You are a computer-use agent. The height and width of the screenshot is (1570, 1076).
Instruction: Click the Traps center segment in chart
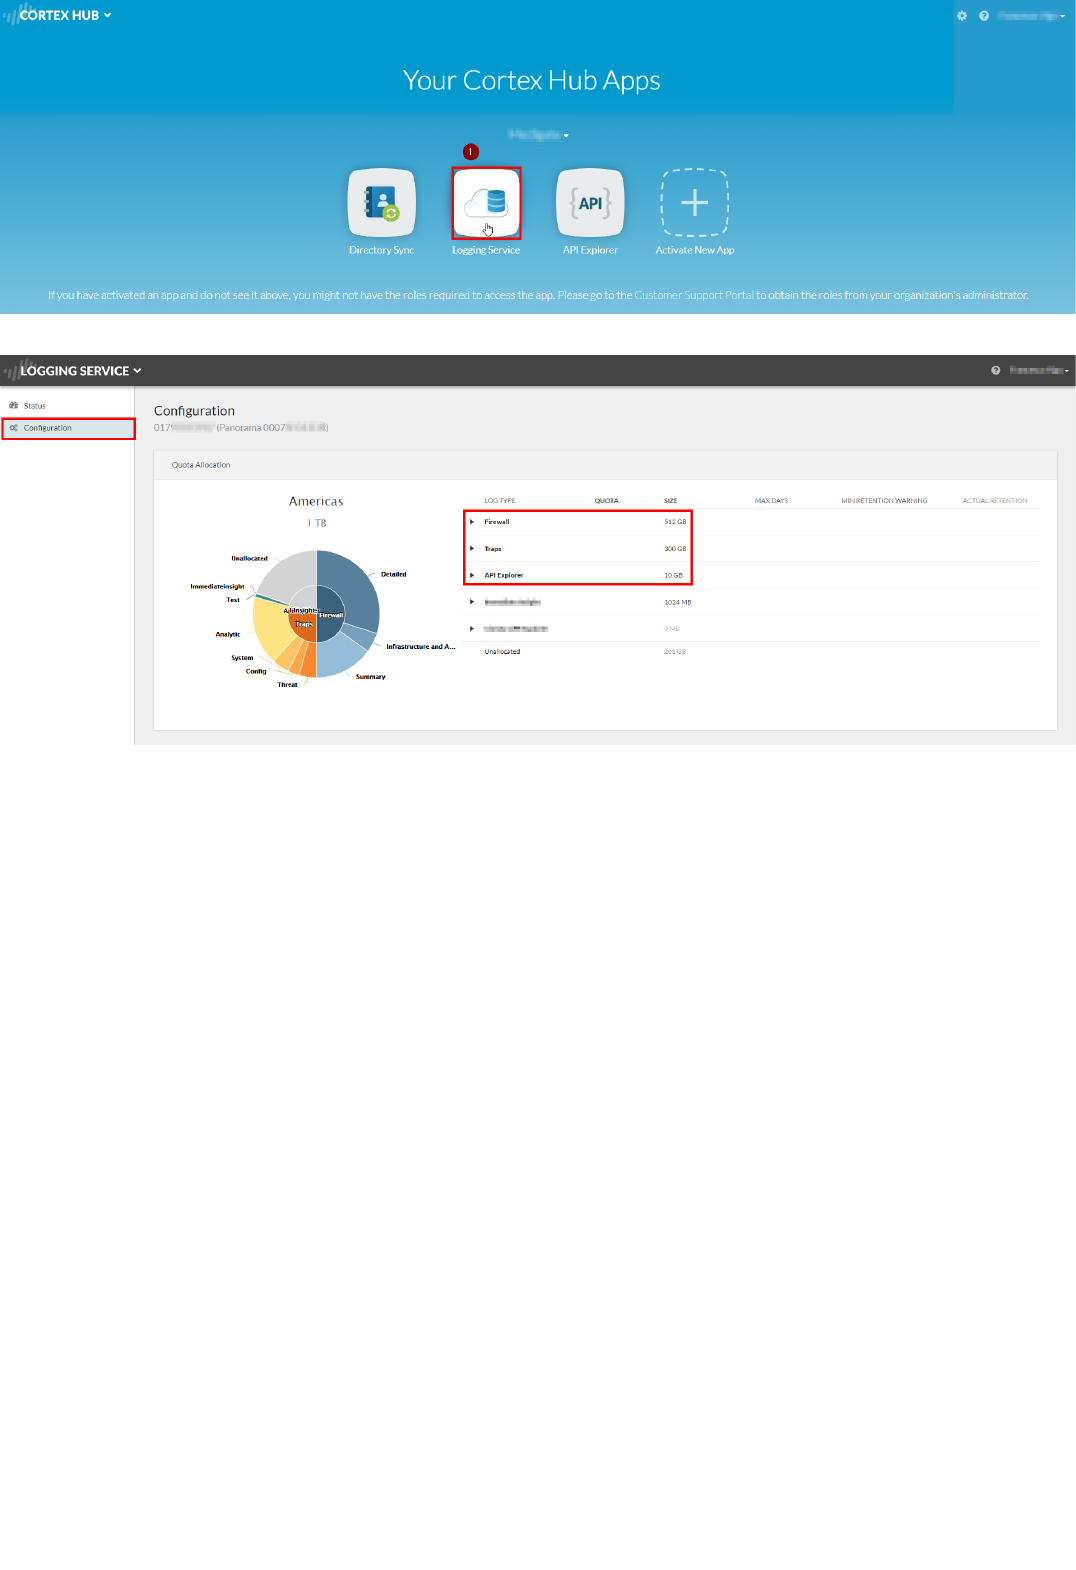point(303,625)
